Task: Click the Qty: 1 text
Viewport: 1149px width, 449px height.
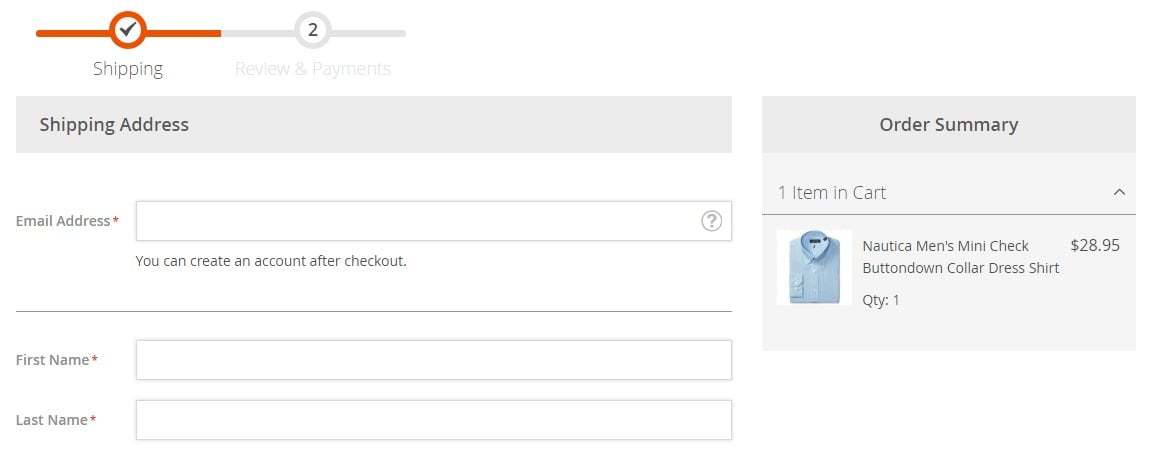Action: (881, 300)
